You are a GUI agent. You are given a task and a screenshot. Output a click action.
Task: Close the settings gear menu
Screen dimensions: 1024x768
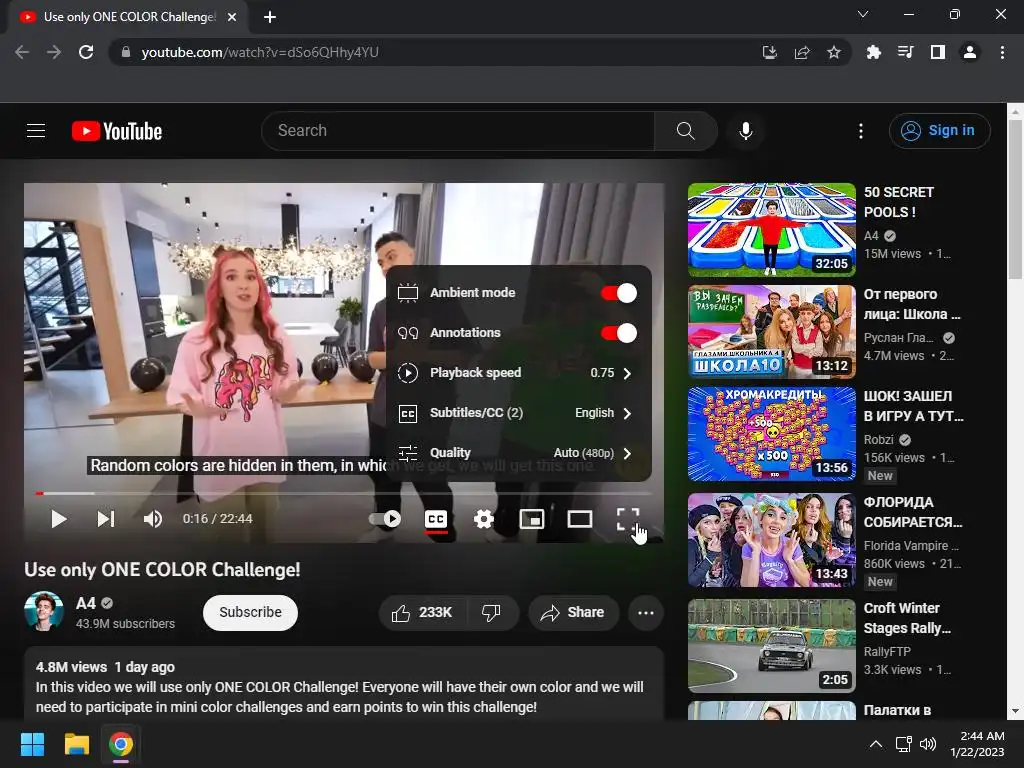tap(484, 519)
